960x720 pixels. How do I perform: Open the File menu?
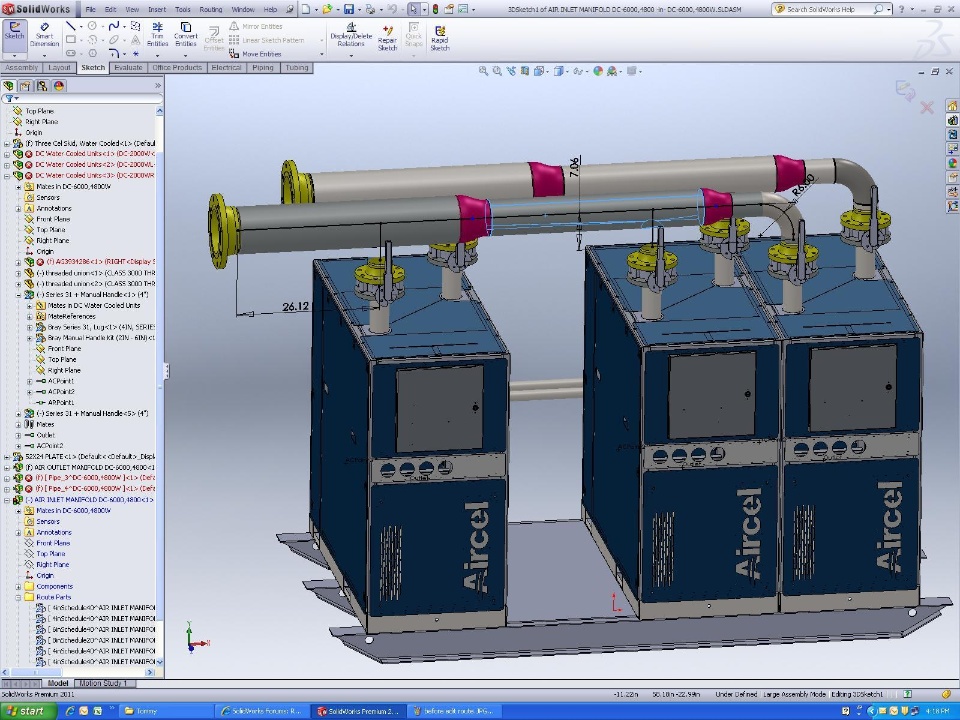click(x=91, y=9)
